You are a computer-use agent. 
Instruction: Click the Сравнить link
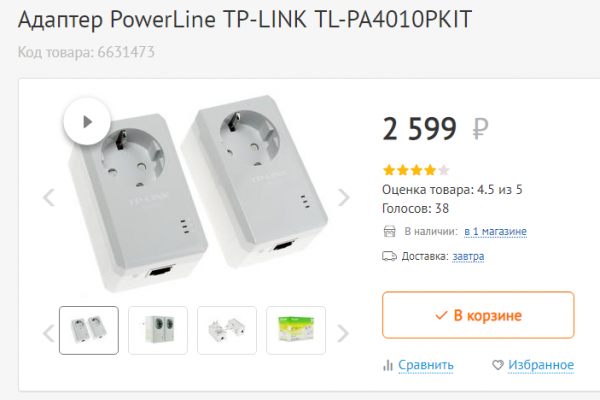pos(426,365)
